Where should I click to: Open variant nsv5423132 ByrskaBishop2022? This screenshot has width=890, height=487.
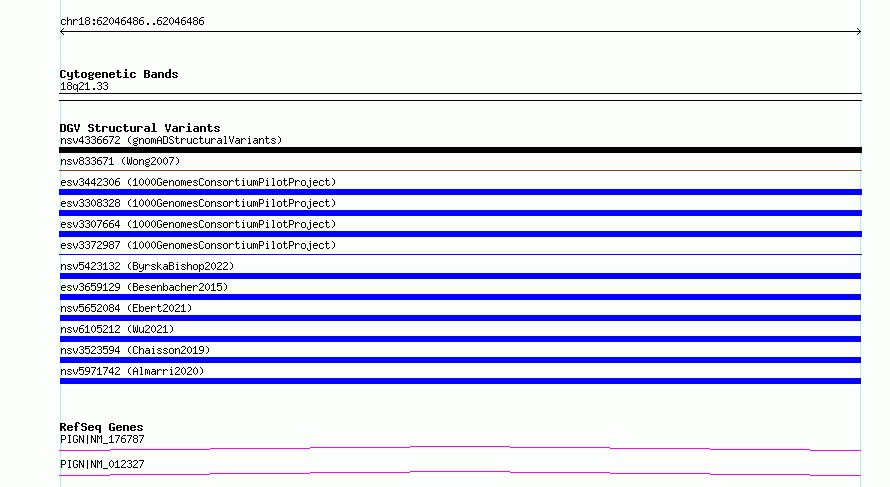[x=146, y=266]
